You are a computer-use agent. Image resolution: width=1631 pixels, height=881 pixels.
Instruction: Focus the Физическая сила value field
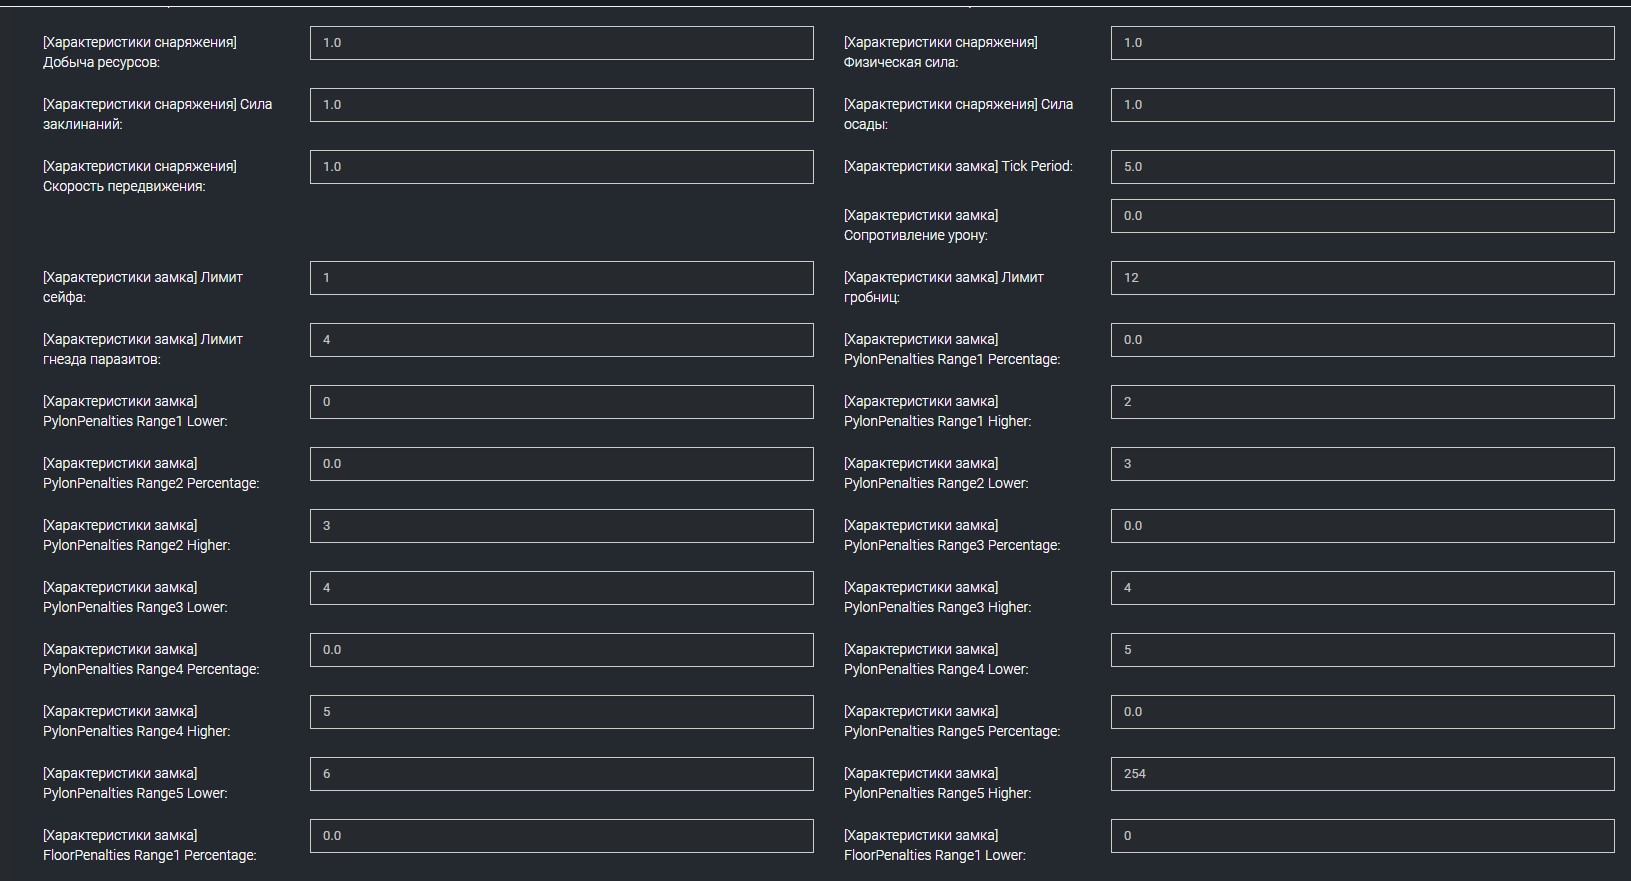(1362, 43)
